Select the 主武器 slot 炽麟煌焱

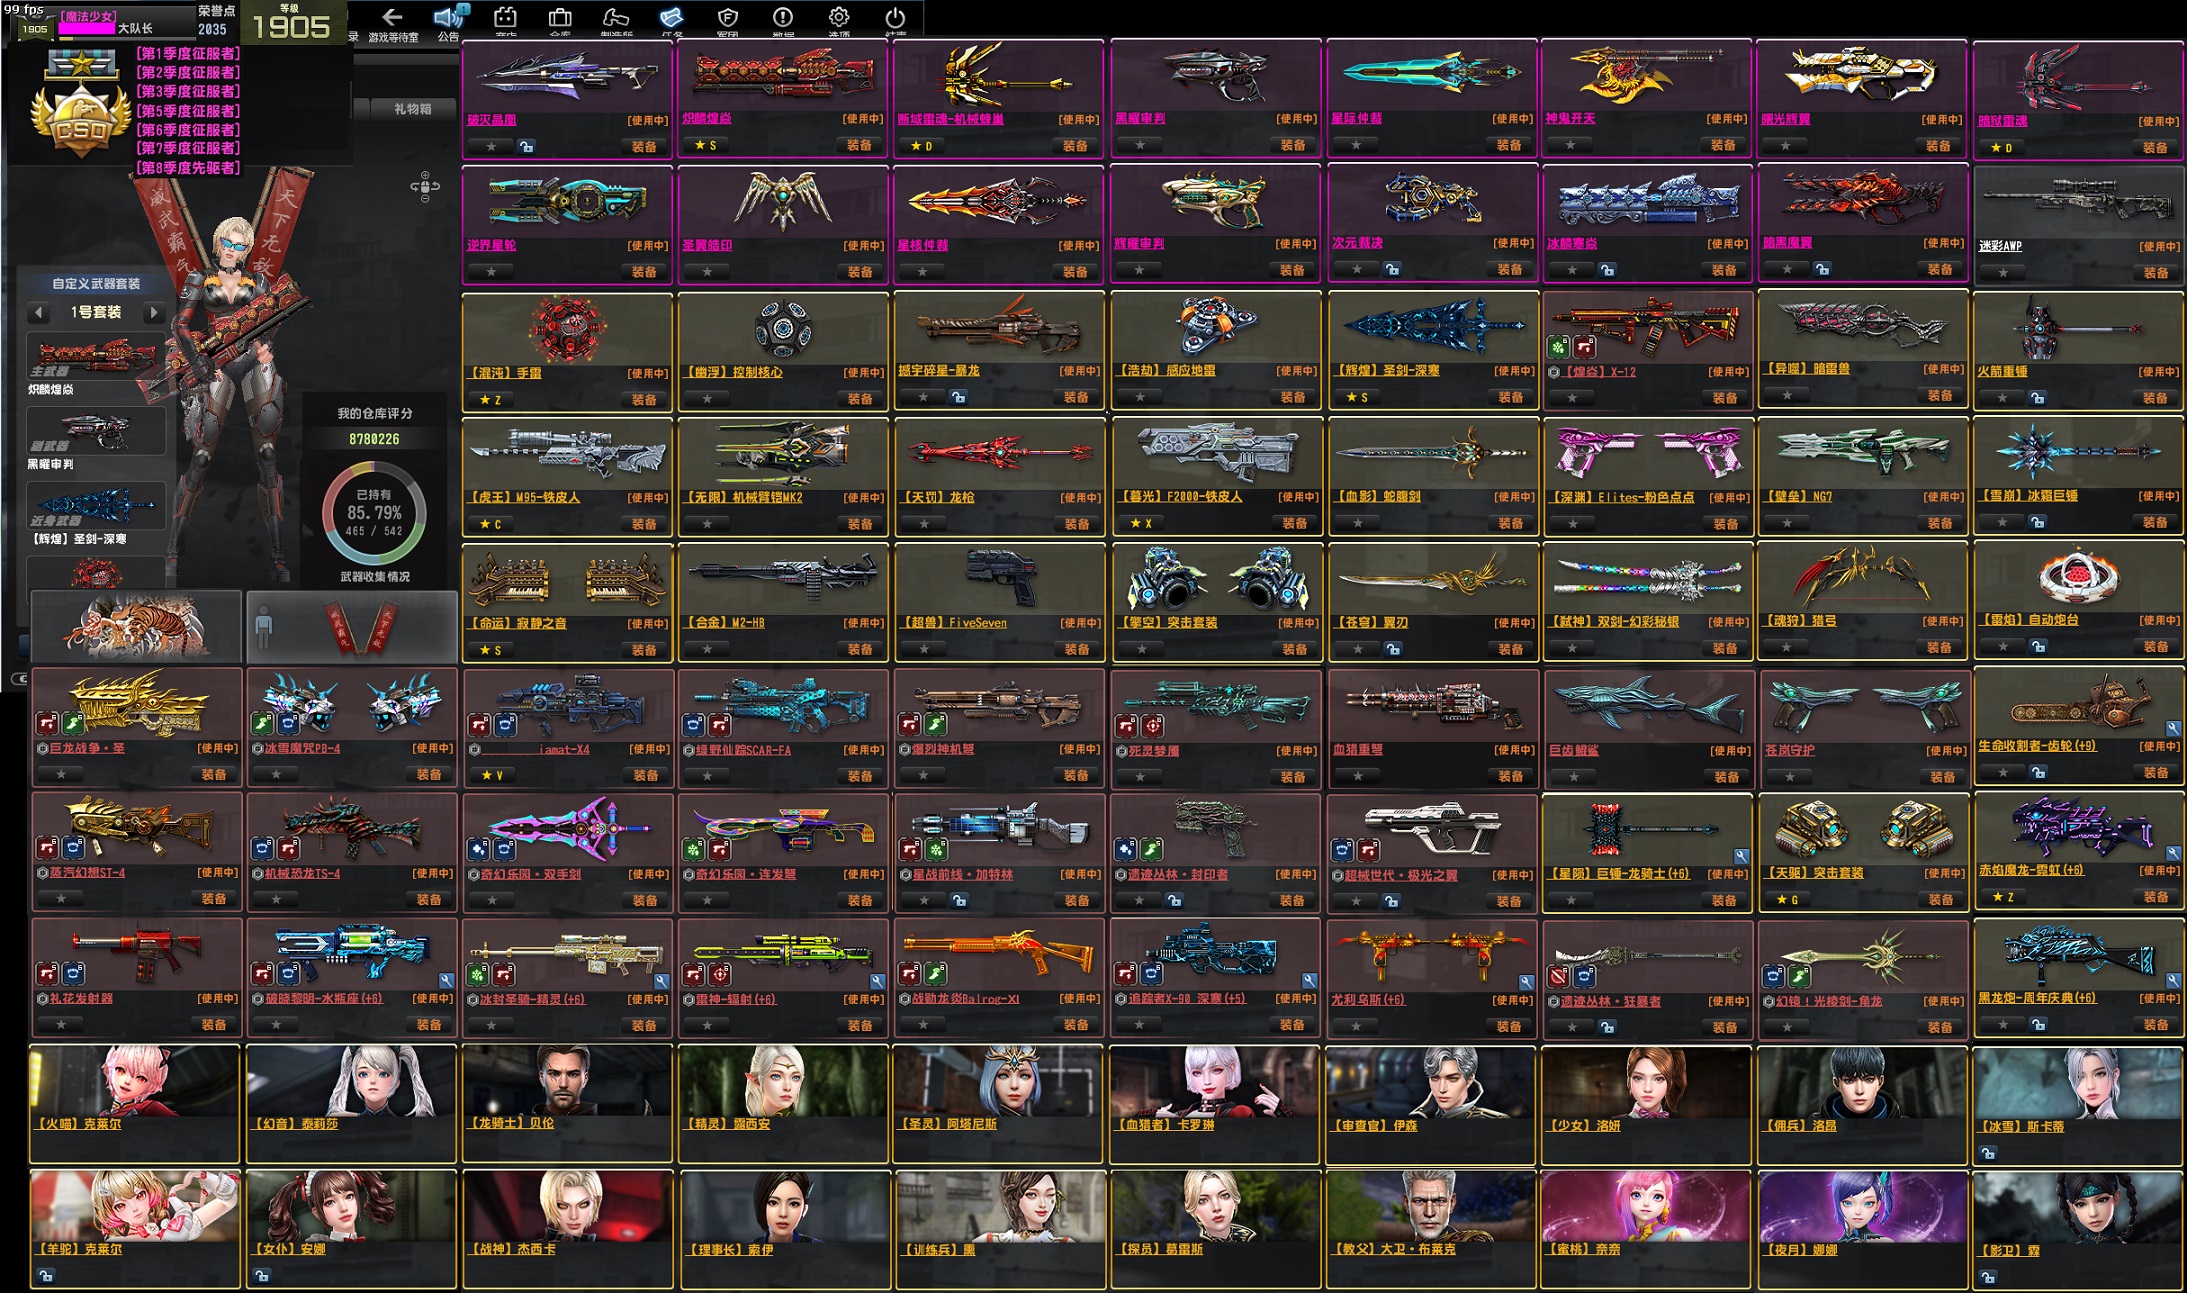96,357
